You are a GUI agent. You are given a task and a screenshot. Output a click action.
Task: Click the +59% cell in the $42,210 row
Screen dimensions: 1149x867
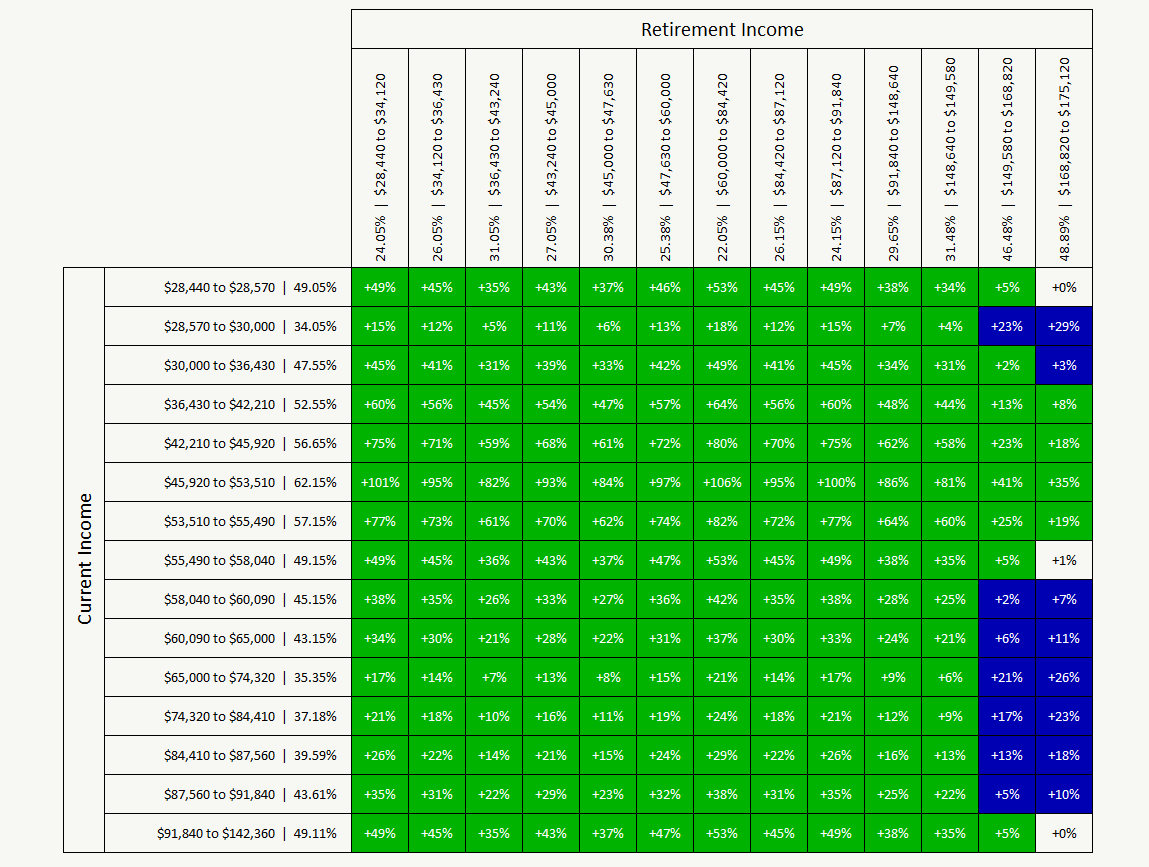495,443
